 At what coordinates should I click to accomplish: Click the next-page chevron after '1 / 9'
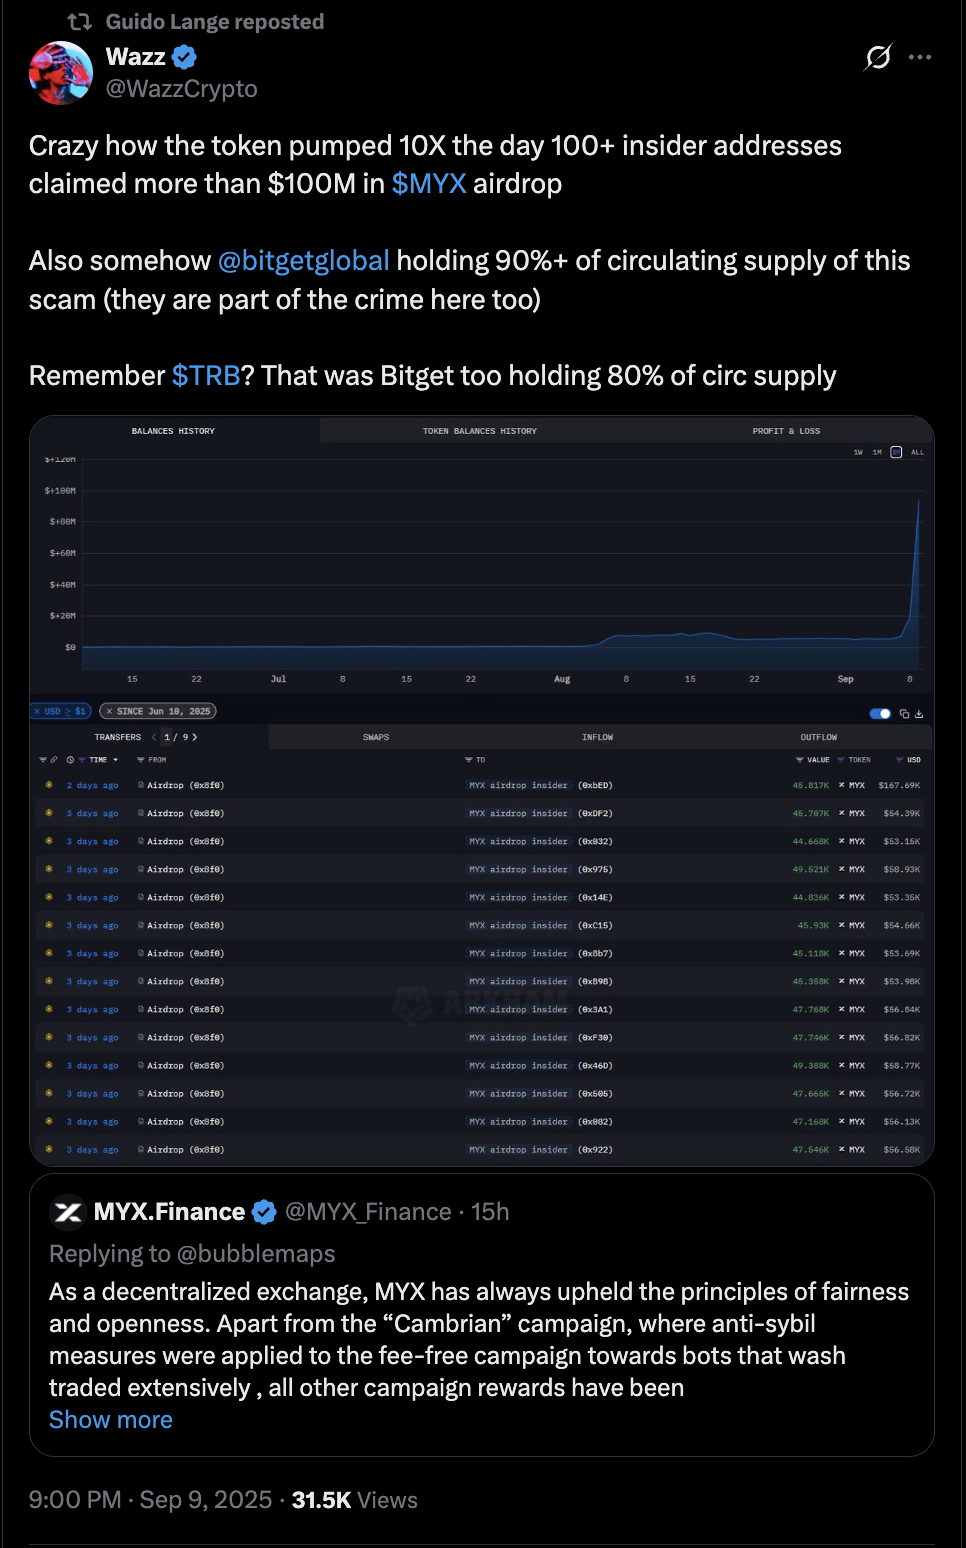[196, 736]
